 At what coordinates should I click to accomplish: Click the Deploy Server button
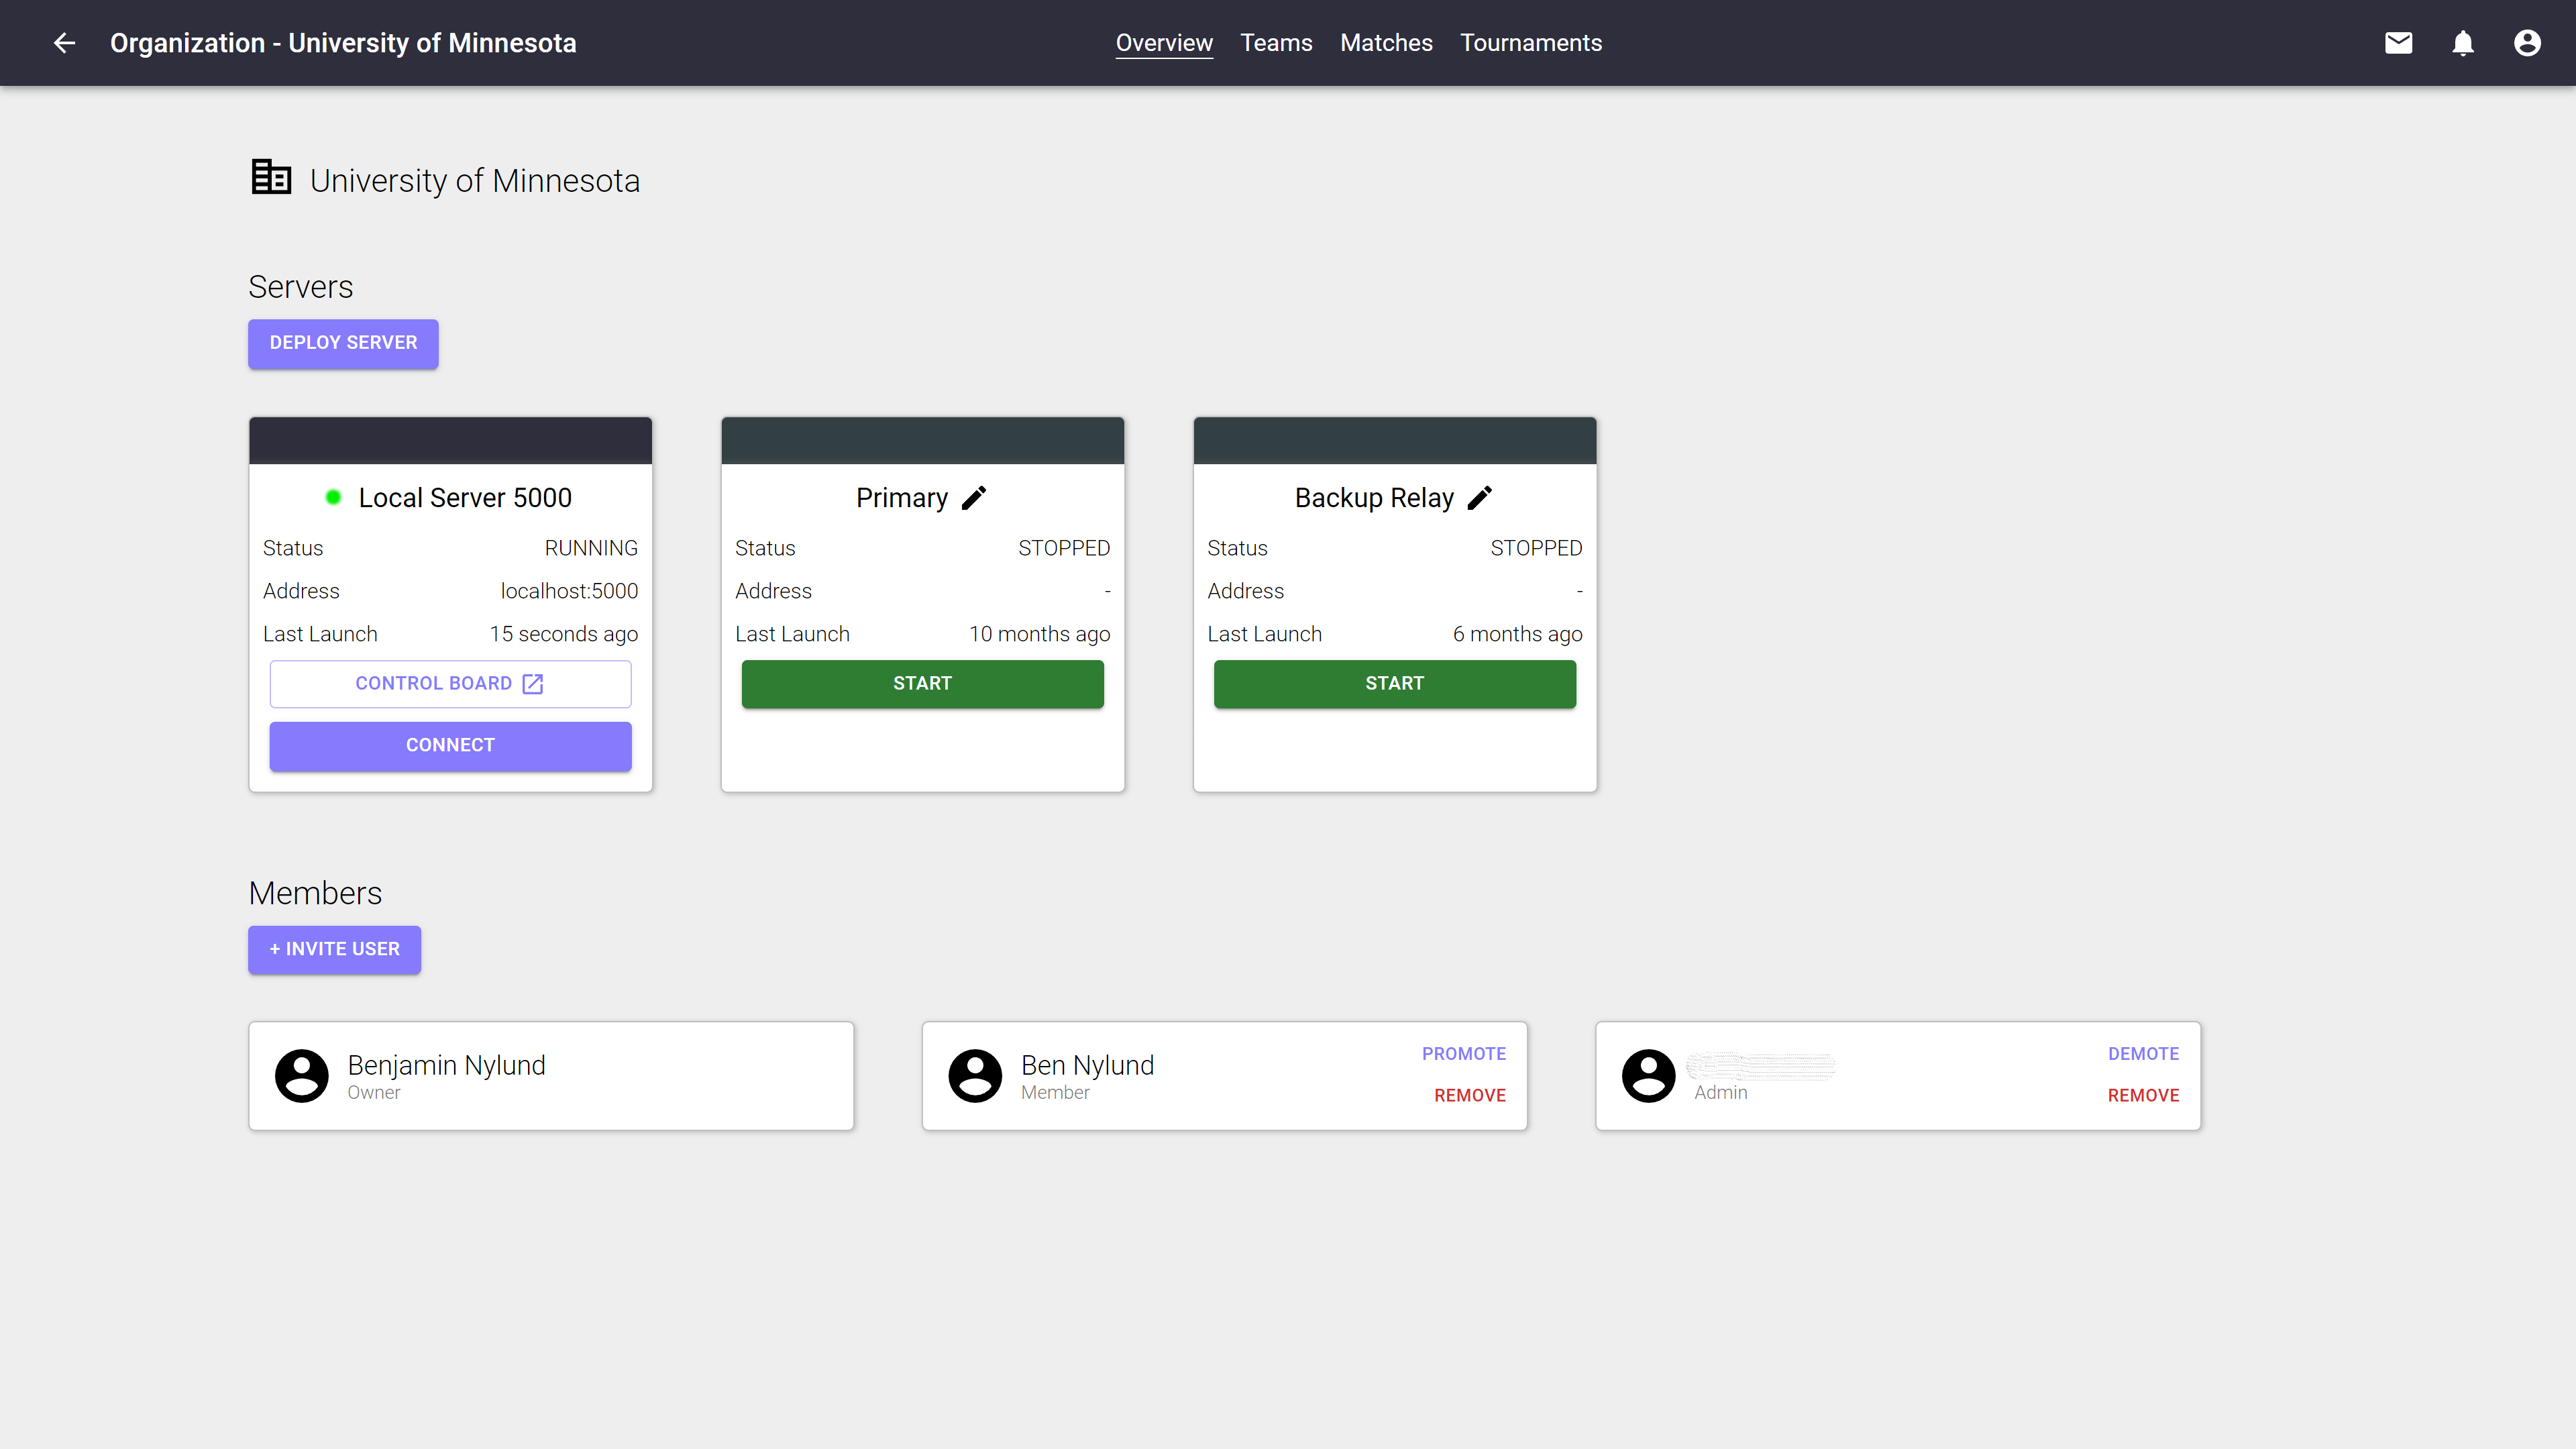click(343, 343)
